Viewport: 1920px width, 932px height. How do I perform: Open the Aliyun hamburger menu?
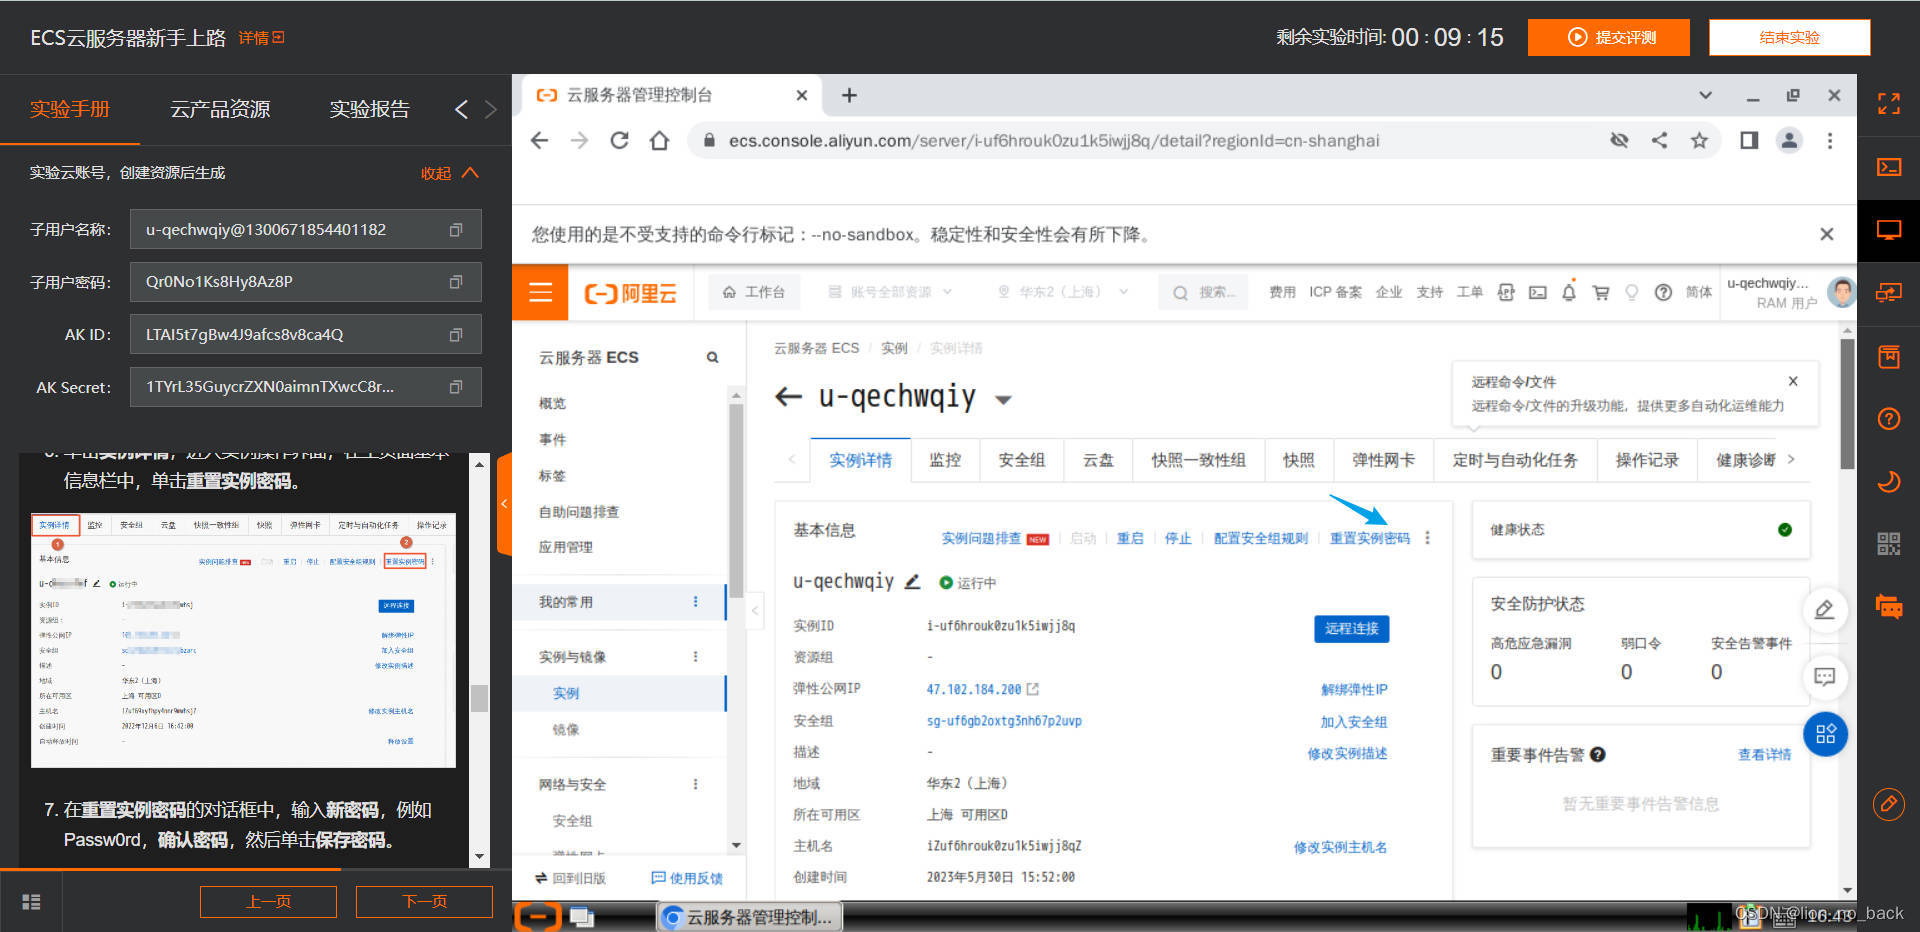(540, 292)
